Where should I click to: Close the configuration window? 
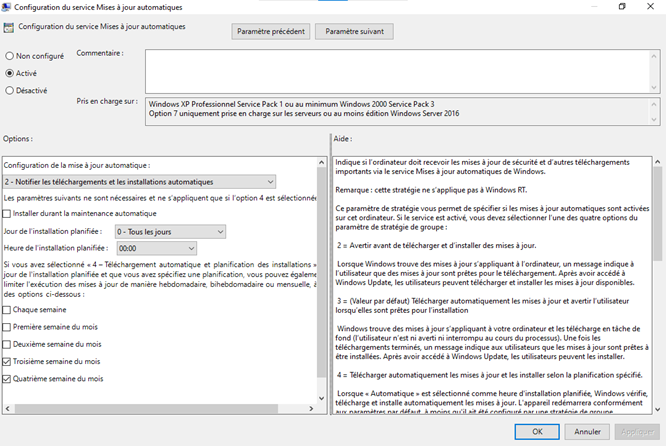click(650, 6)
